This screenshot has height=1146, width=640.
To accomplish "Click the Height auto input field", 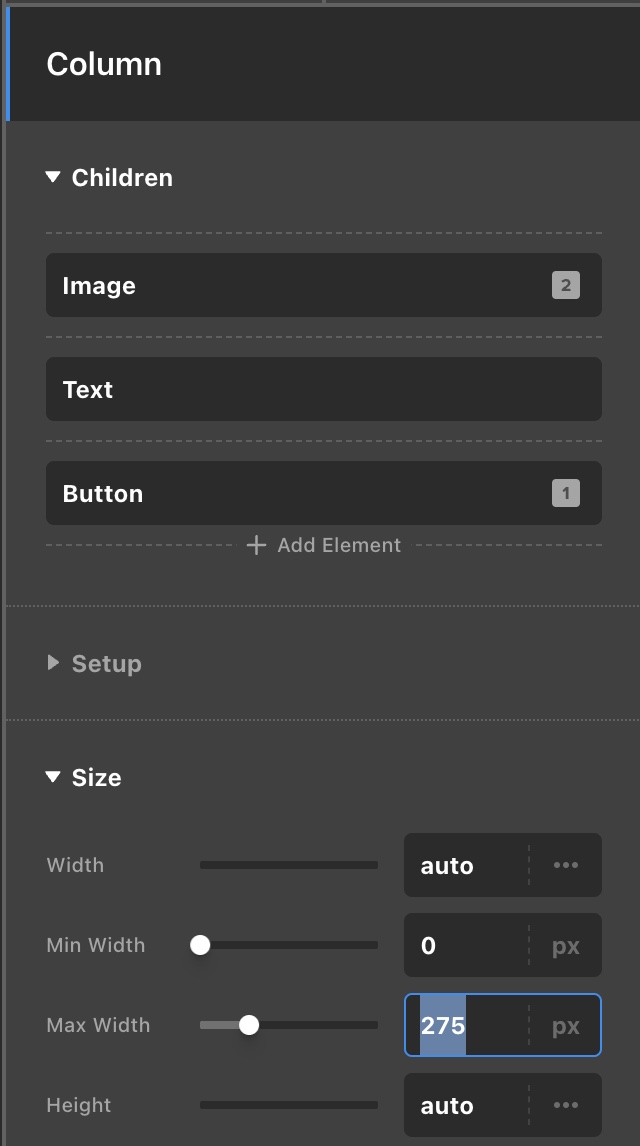I will pyautogui.click(x=465, y=1105).
